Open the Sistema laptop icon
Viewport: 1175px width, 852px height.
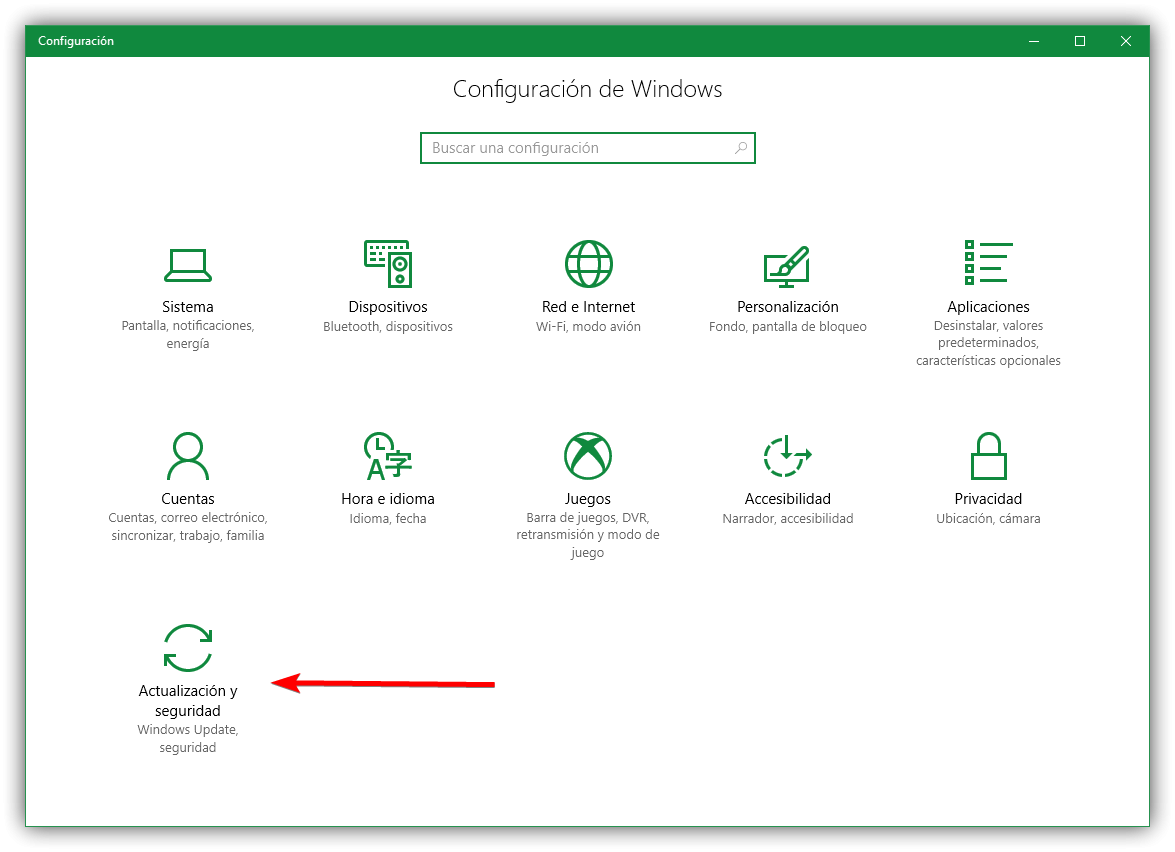188,264
